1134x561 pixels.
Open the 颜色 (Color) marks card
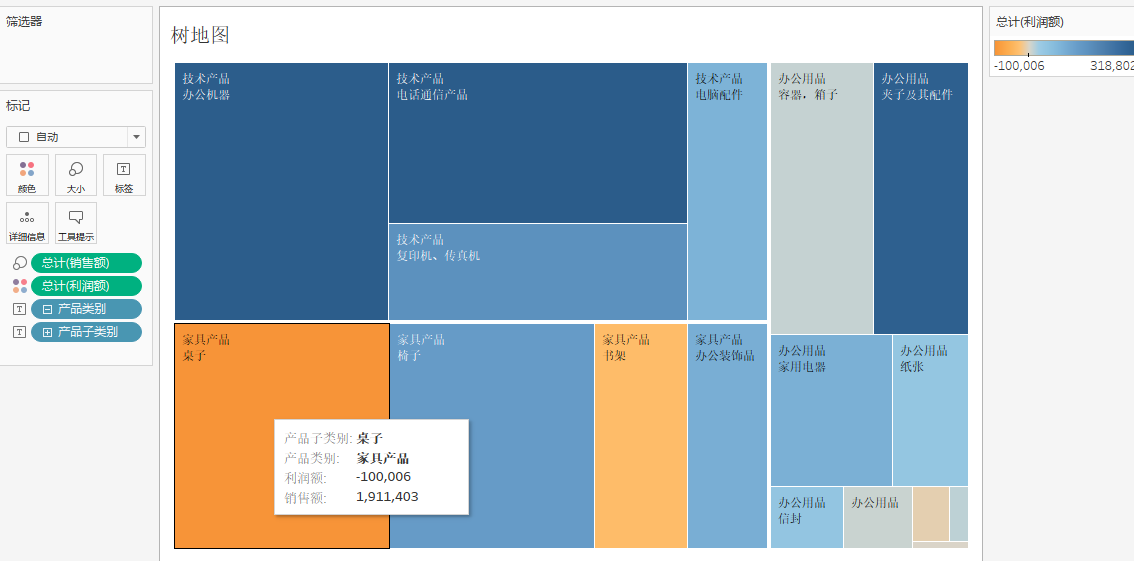point(27,175)
